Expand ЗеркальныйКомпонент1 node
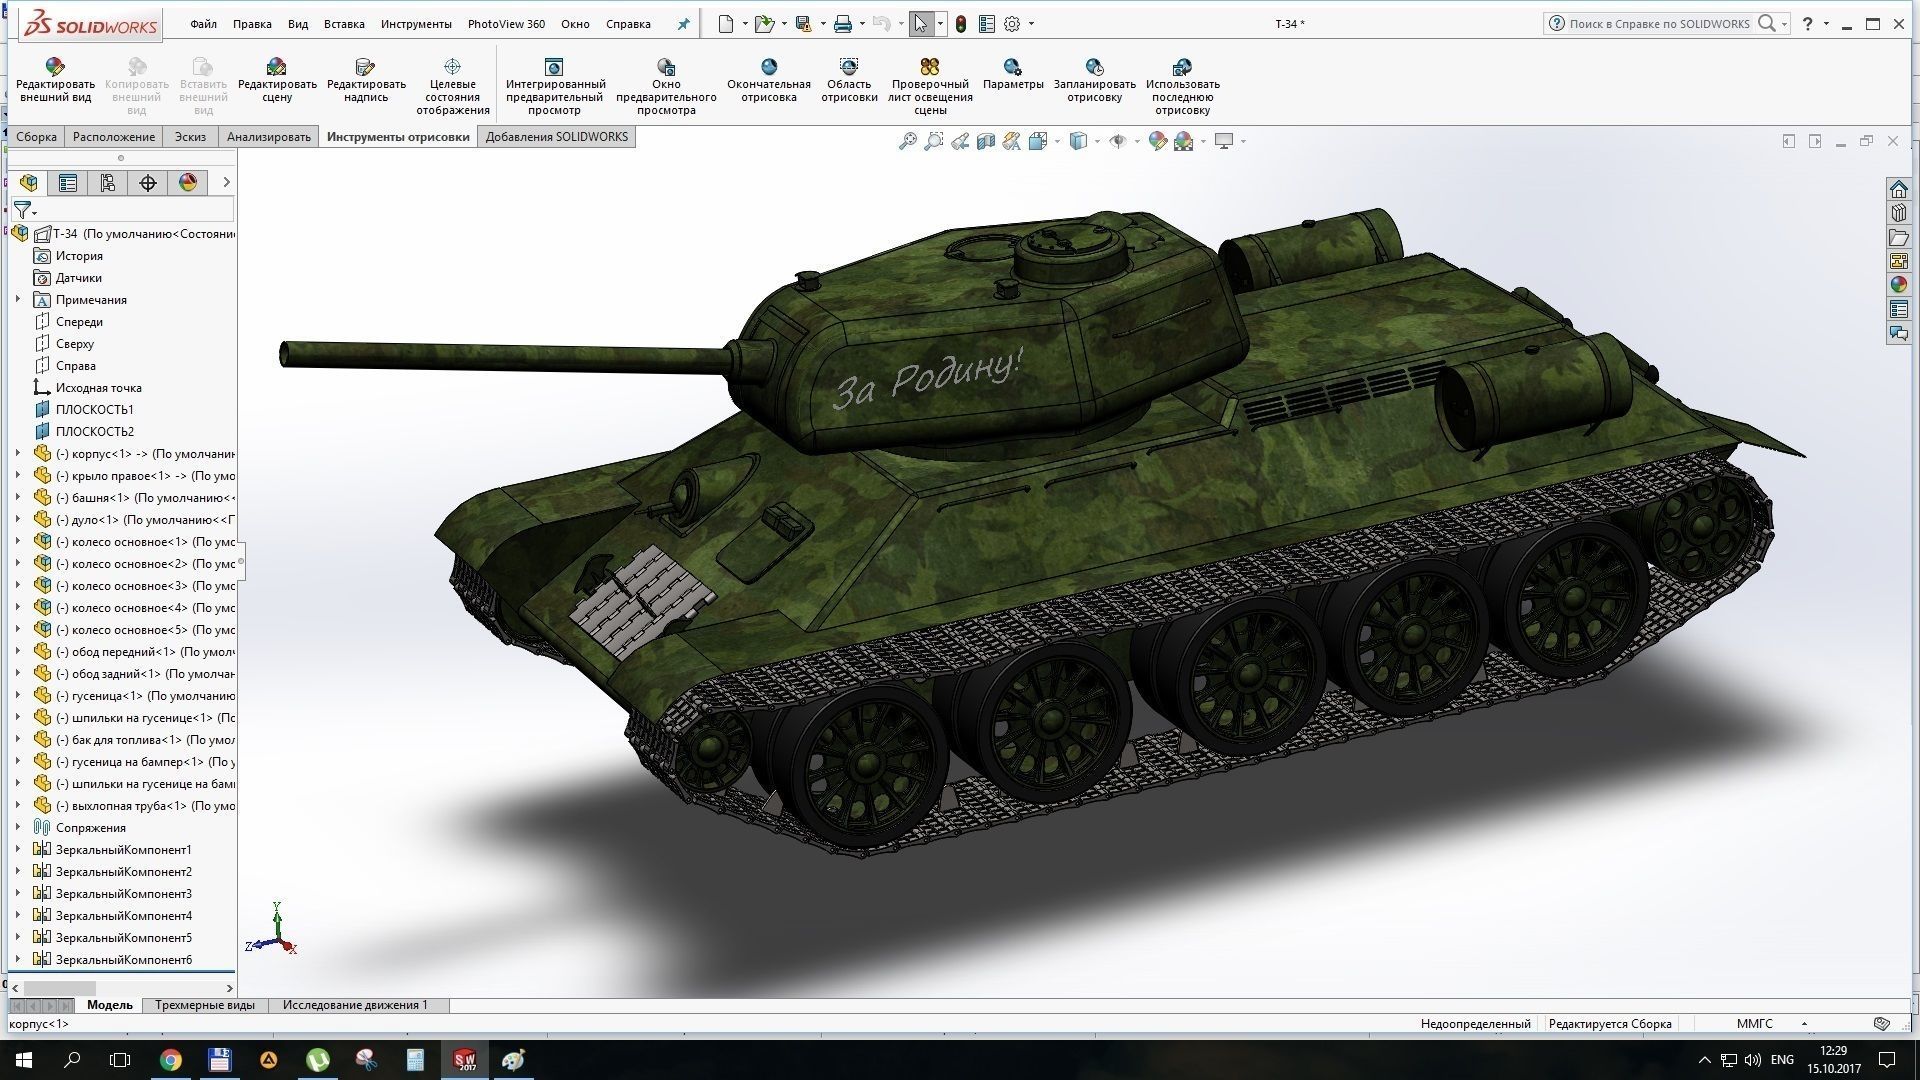1920x1080 pixels. (x=17, y=849)
